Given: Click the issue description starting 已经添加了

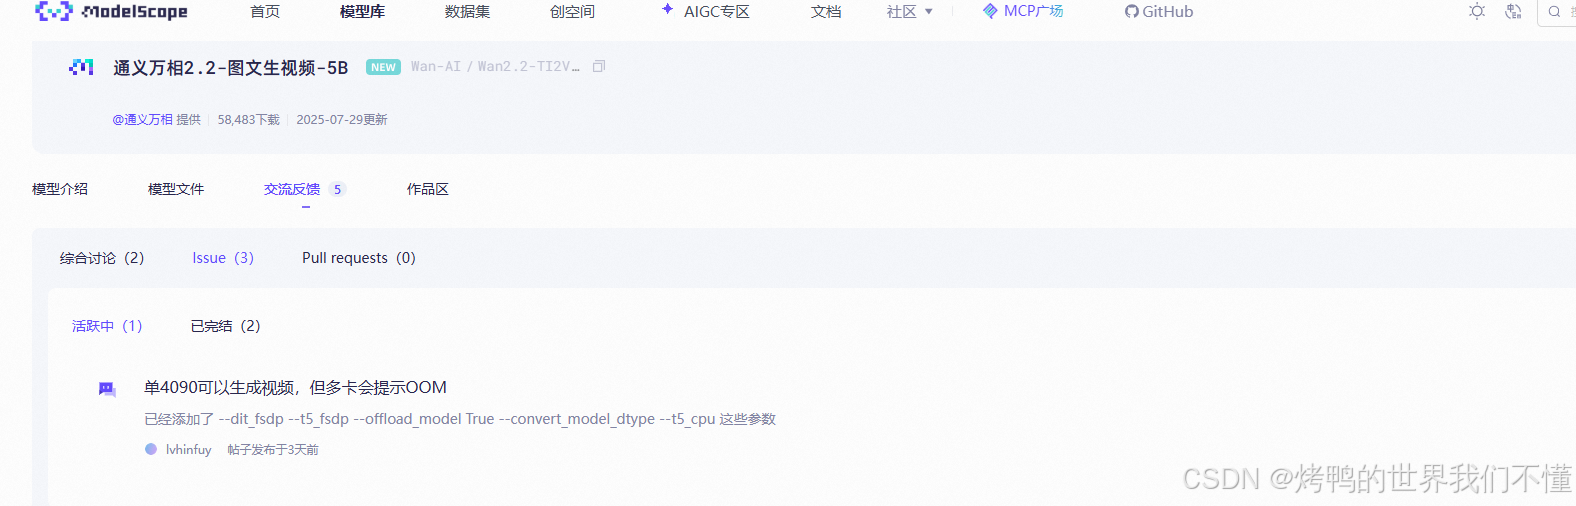Looking at the screenshot, I should click(460, 419).
